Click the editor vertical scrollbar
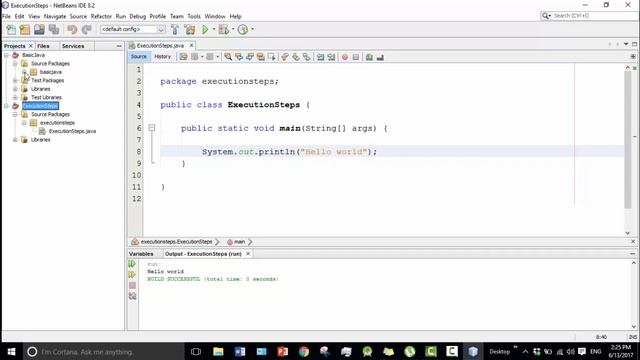 [x=628, y=139]
